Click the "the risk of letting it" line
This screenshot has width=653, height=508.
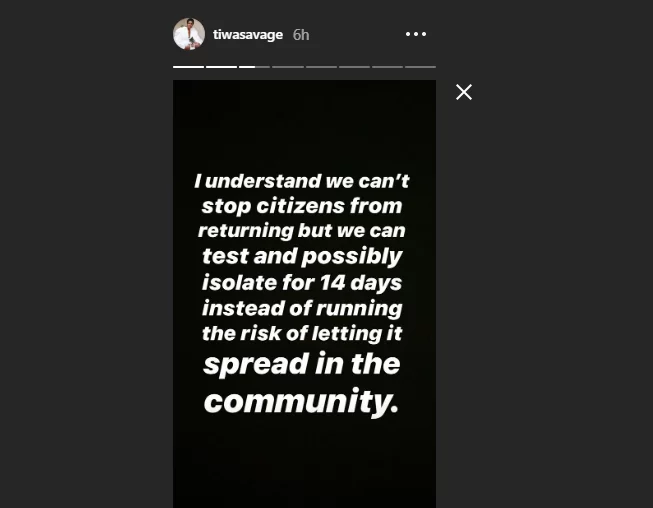pyautogui.click(x=302, y=332)
